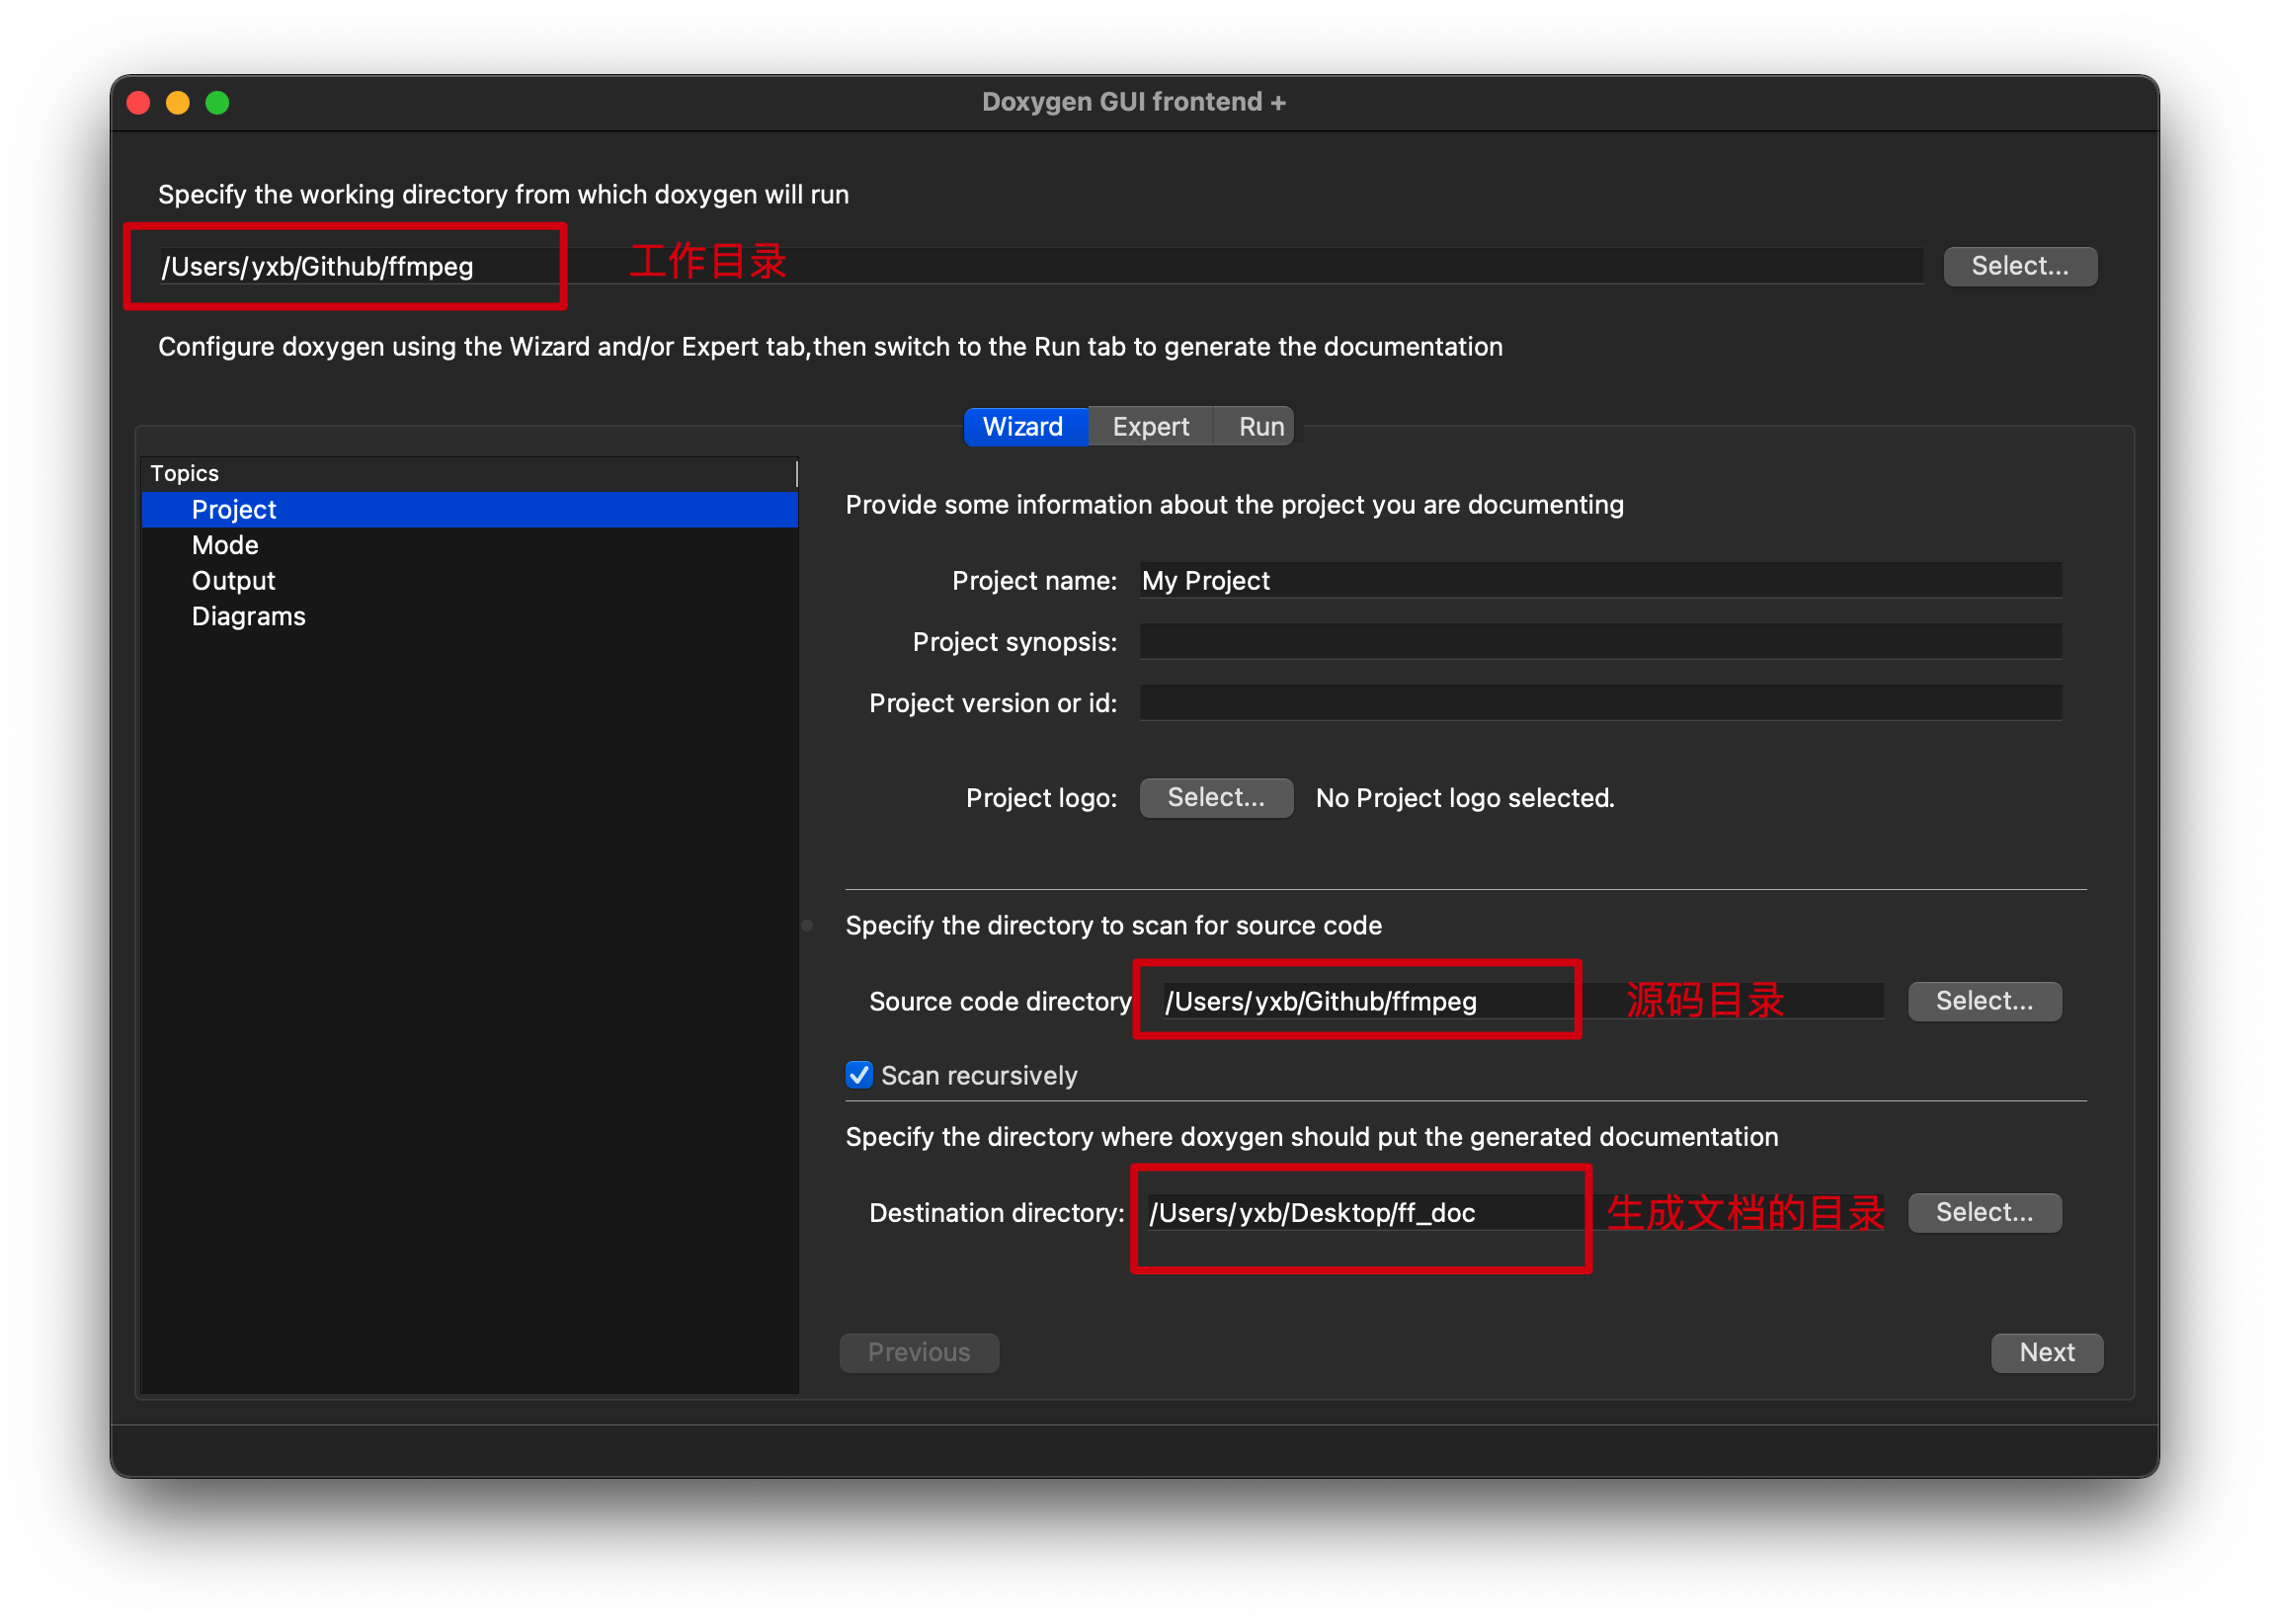The width and height of the screenshot is (2270, 1624).
Task: Click the Project synopsis field
Action: tap(1600, 641)
